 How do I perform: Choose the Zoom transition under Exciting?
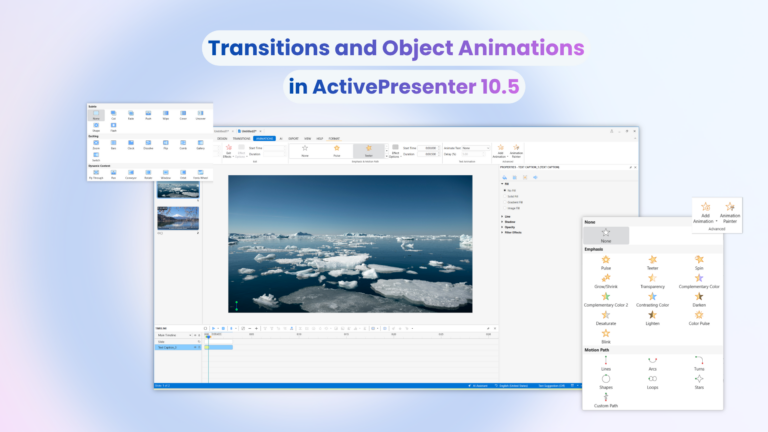[96, 144]
